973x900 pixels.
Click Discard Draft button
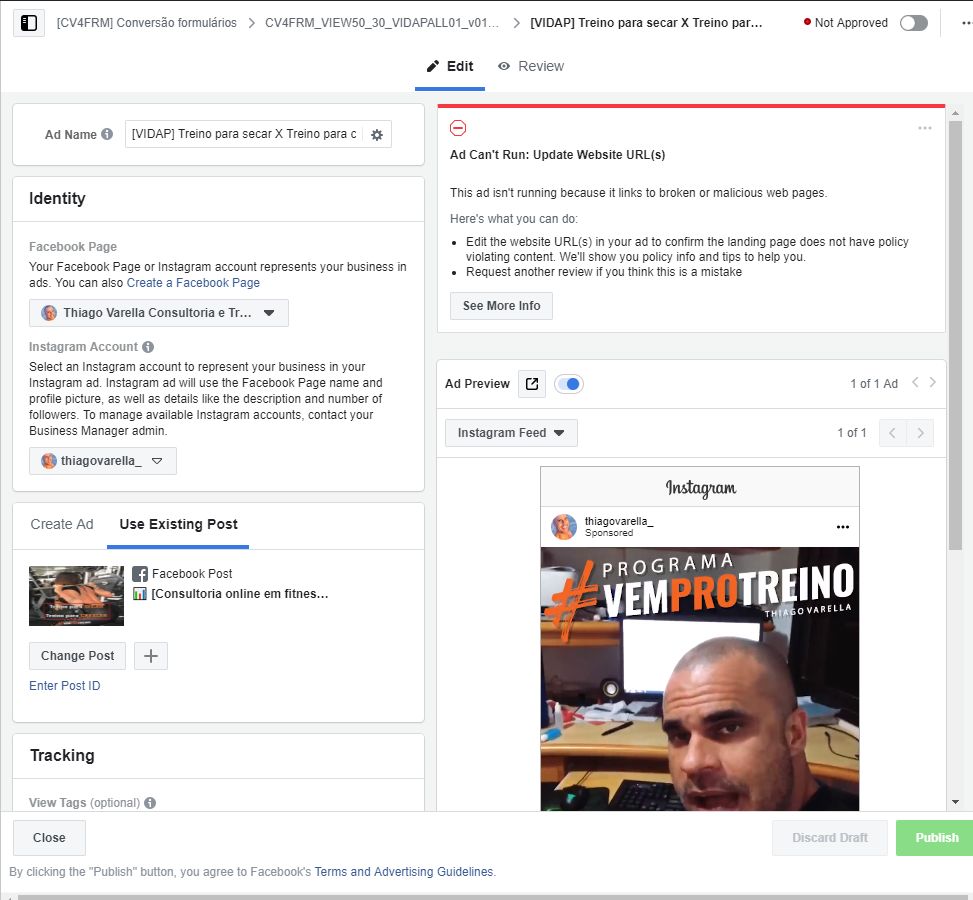pos(830,838)
